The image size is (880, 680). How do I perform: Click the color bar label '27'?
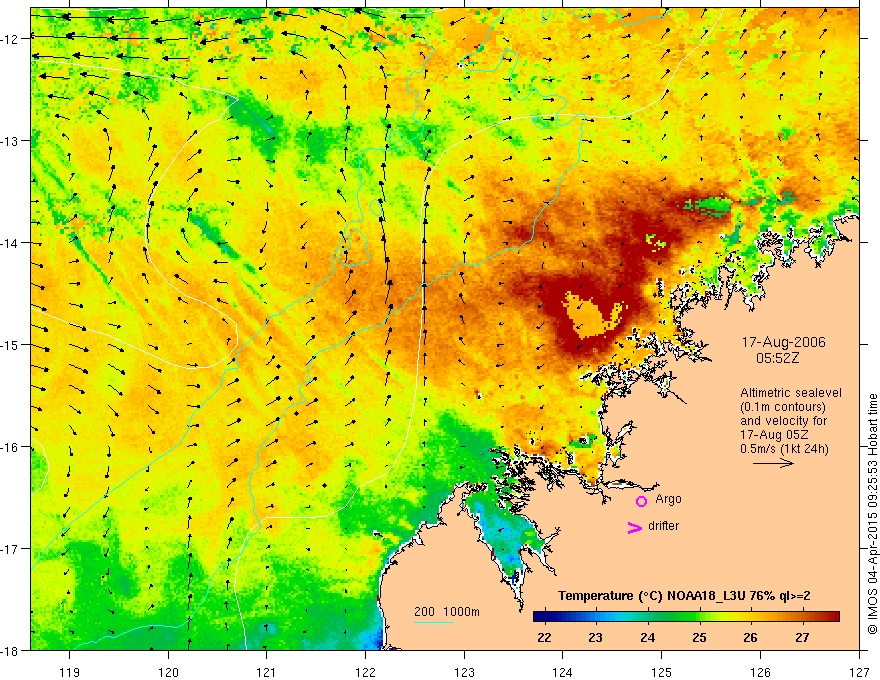tap(803, 638)
